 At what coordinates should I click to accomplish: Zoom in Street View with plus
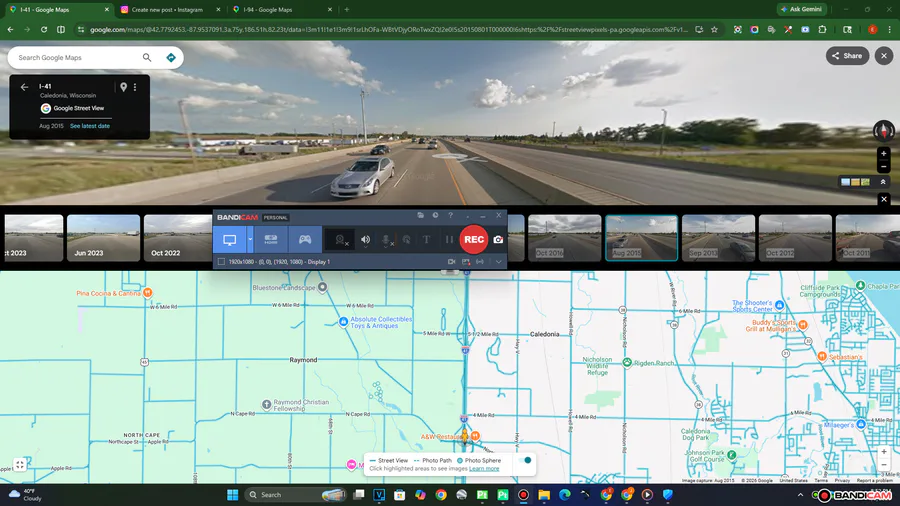[884, 154]
